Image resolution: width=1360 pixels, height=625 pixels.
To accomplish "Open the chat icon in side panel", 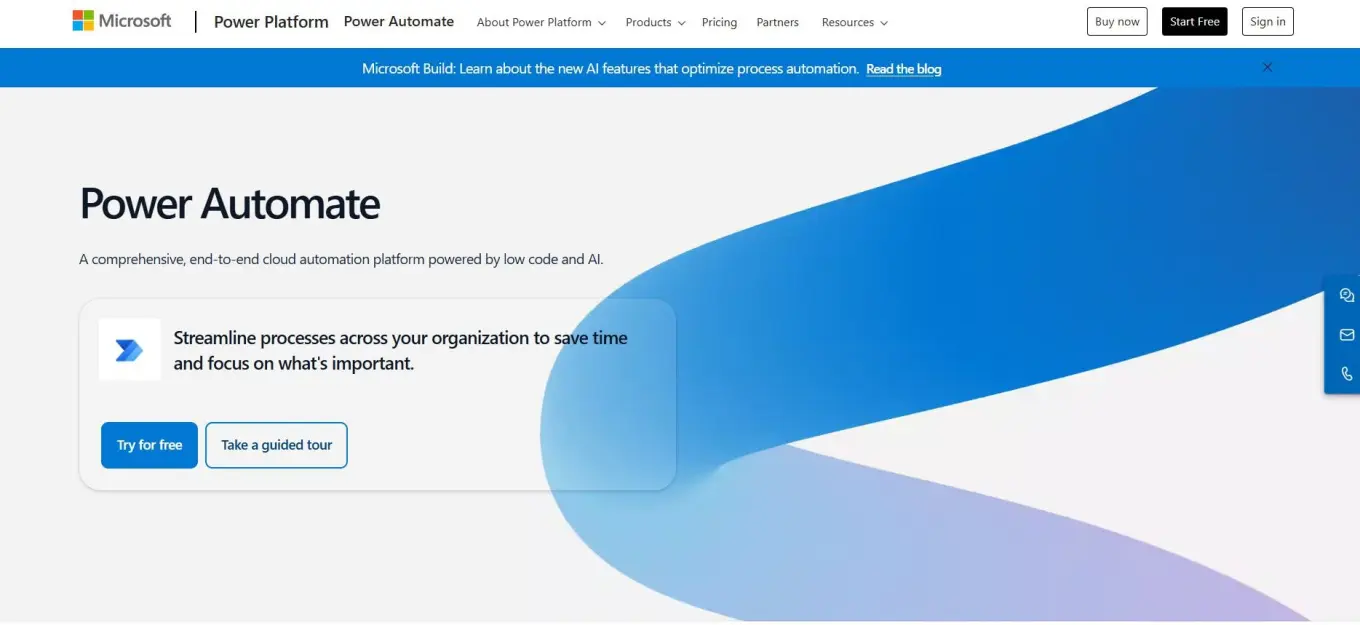I will 1347,295.
